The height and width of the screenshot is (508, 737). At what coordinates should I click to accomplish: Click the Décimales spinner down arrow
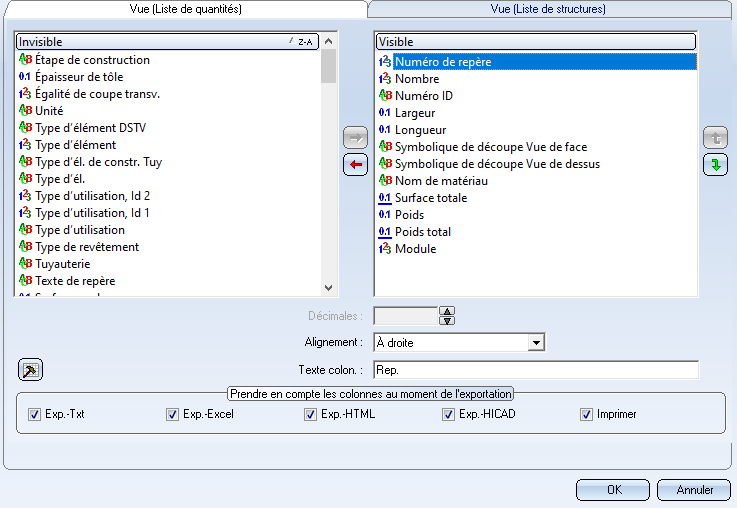click(447, 320)
